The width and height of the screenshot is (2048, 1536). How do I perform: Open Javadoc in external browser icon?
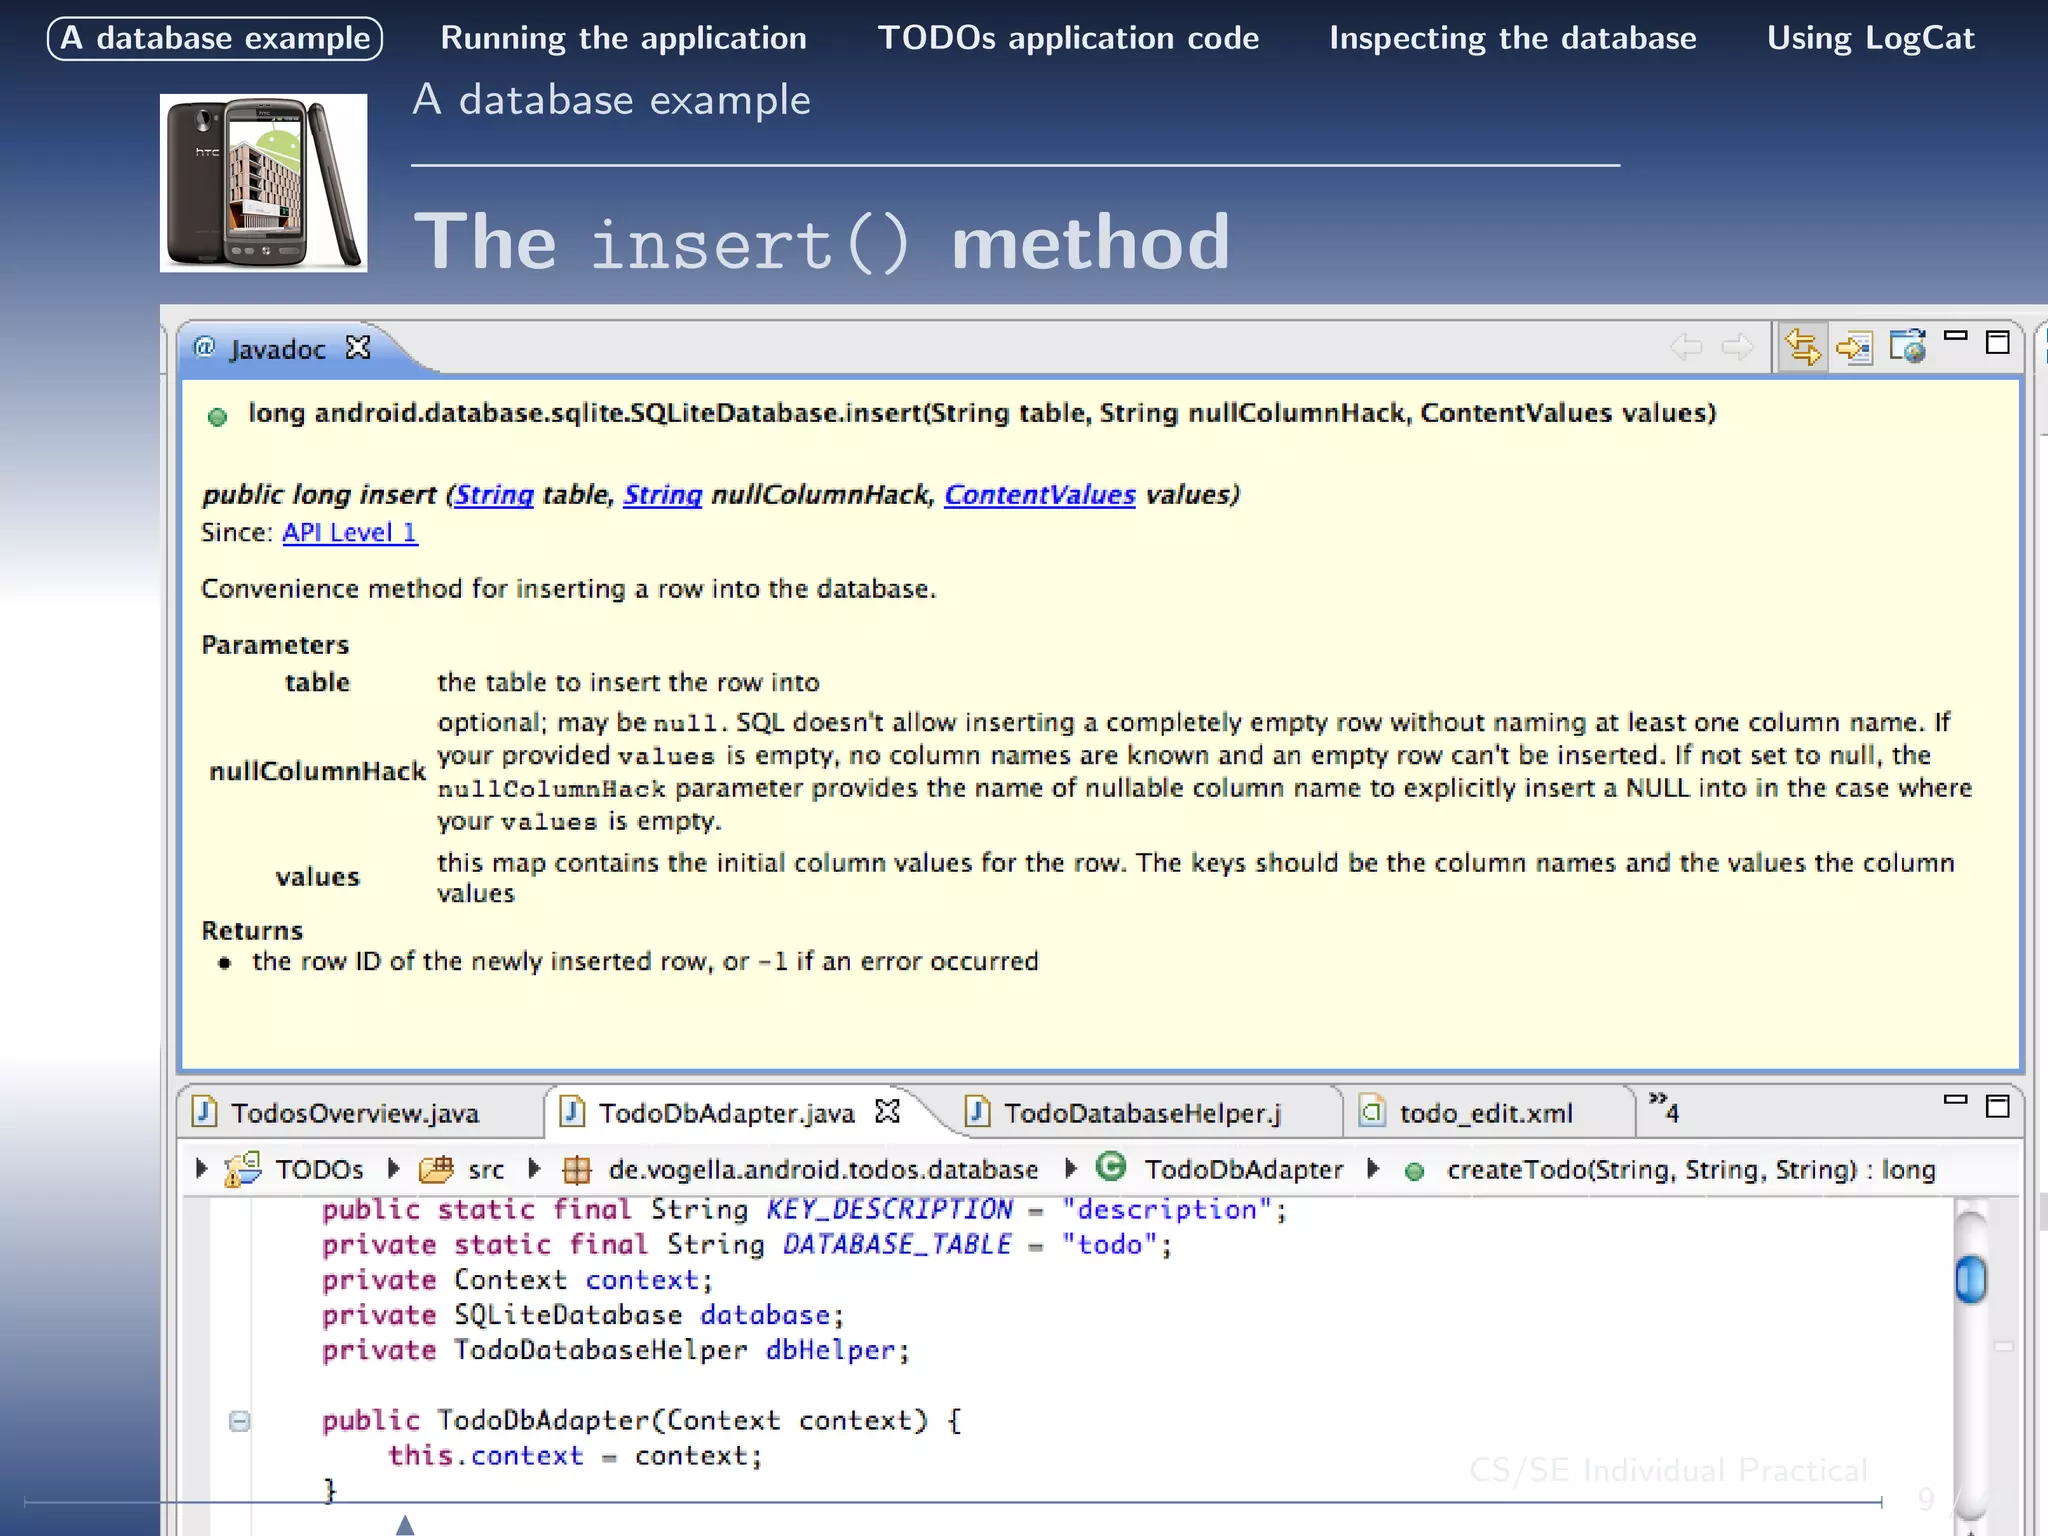[x=1907, y=347]
